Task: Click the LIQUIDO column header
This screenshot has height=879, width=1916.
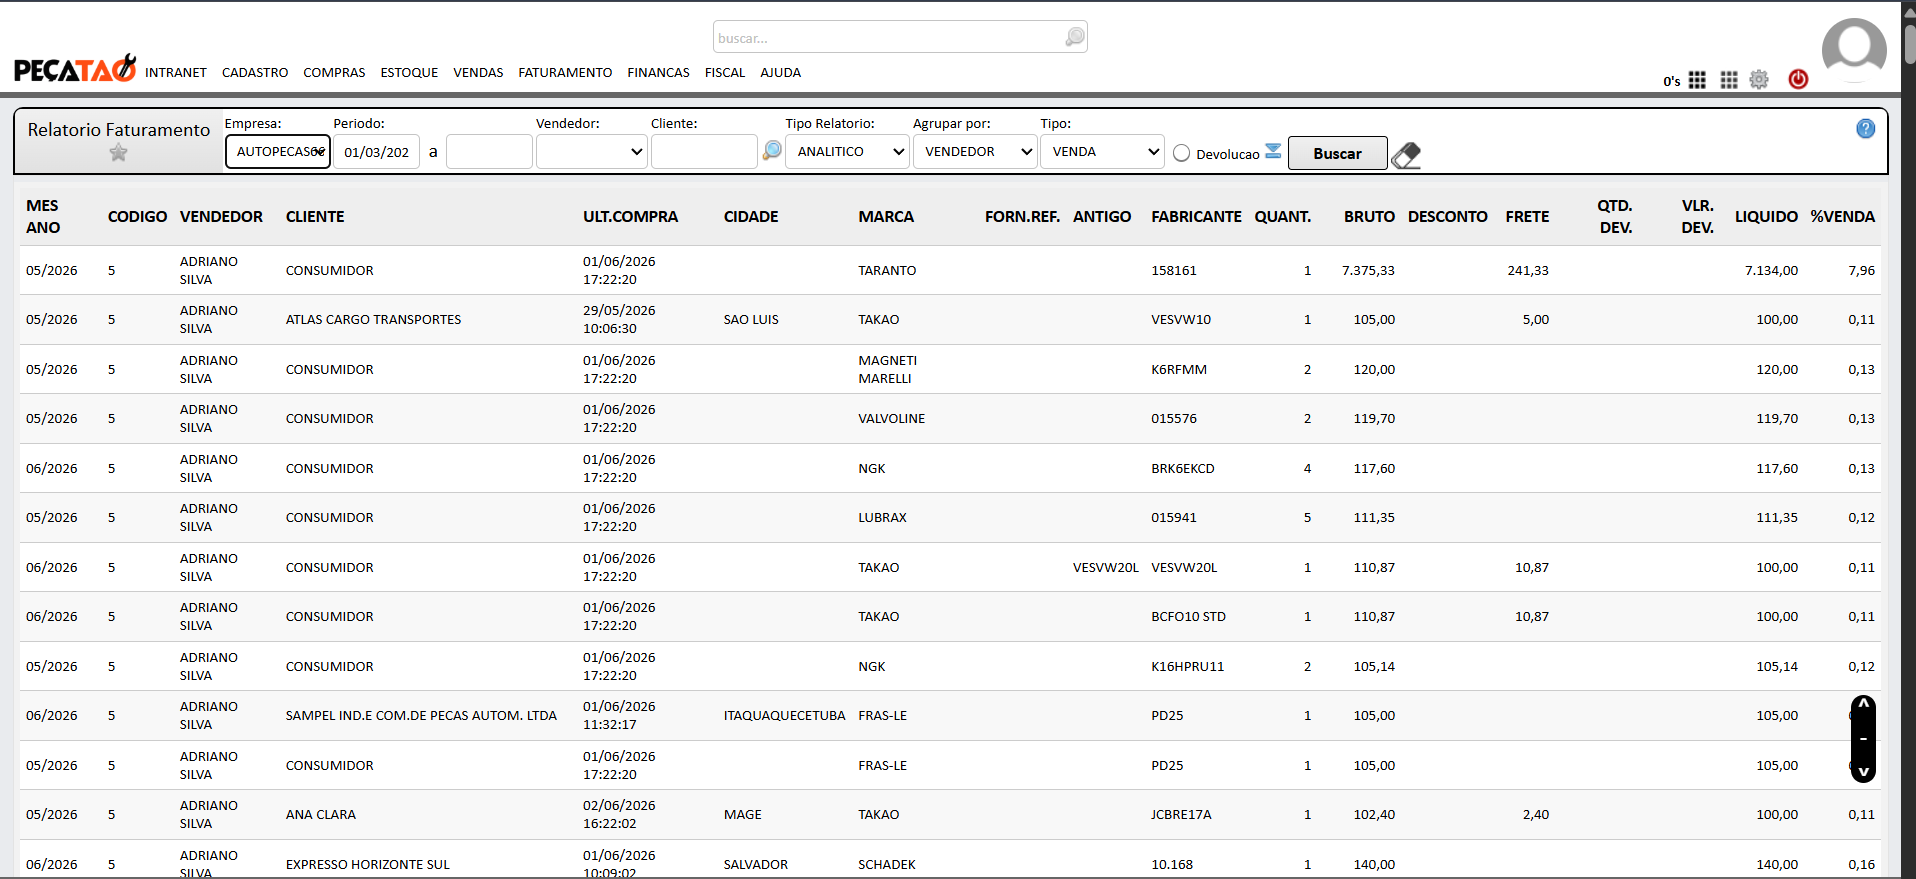Action: point(1766,217)
